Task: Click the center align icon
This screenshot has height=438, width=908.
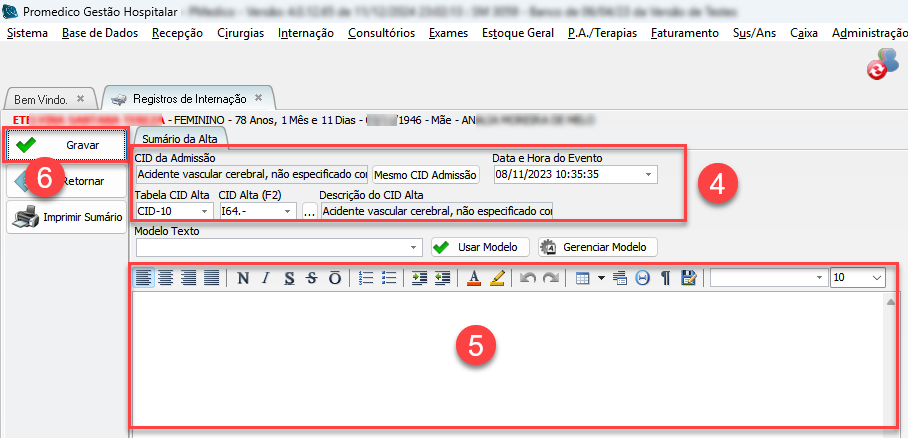Action: click(x=167, y=278)
